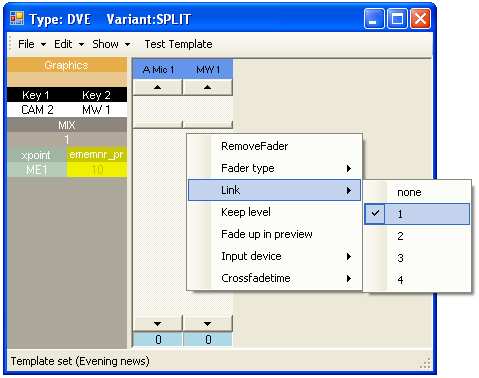Toggle Keep level option
This screenshot has height=378, width=479.
274,212
